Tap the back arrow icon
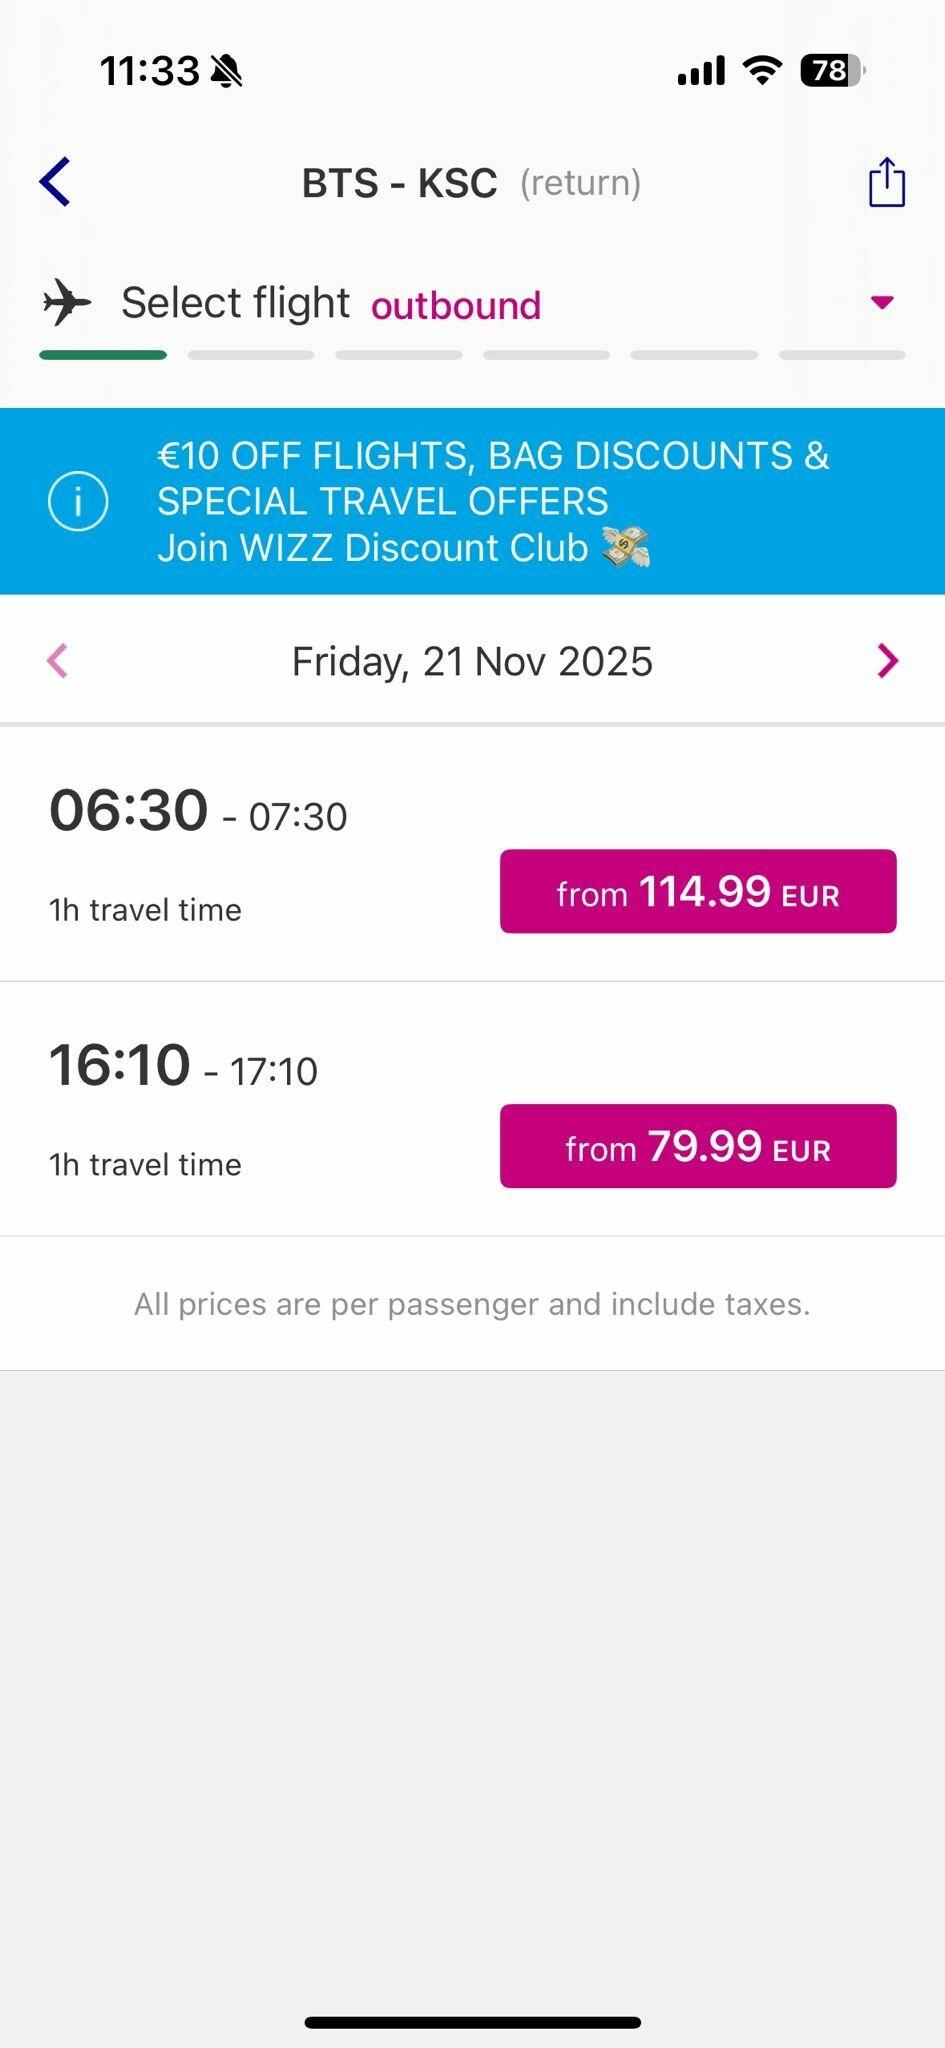 point(56,182)
